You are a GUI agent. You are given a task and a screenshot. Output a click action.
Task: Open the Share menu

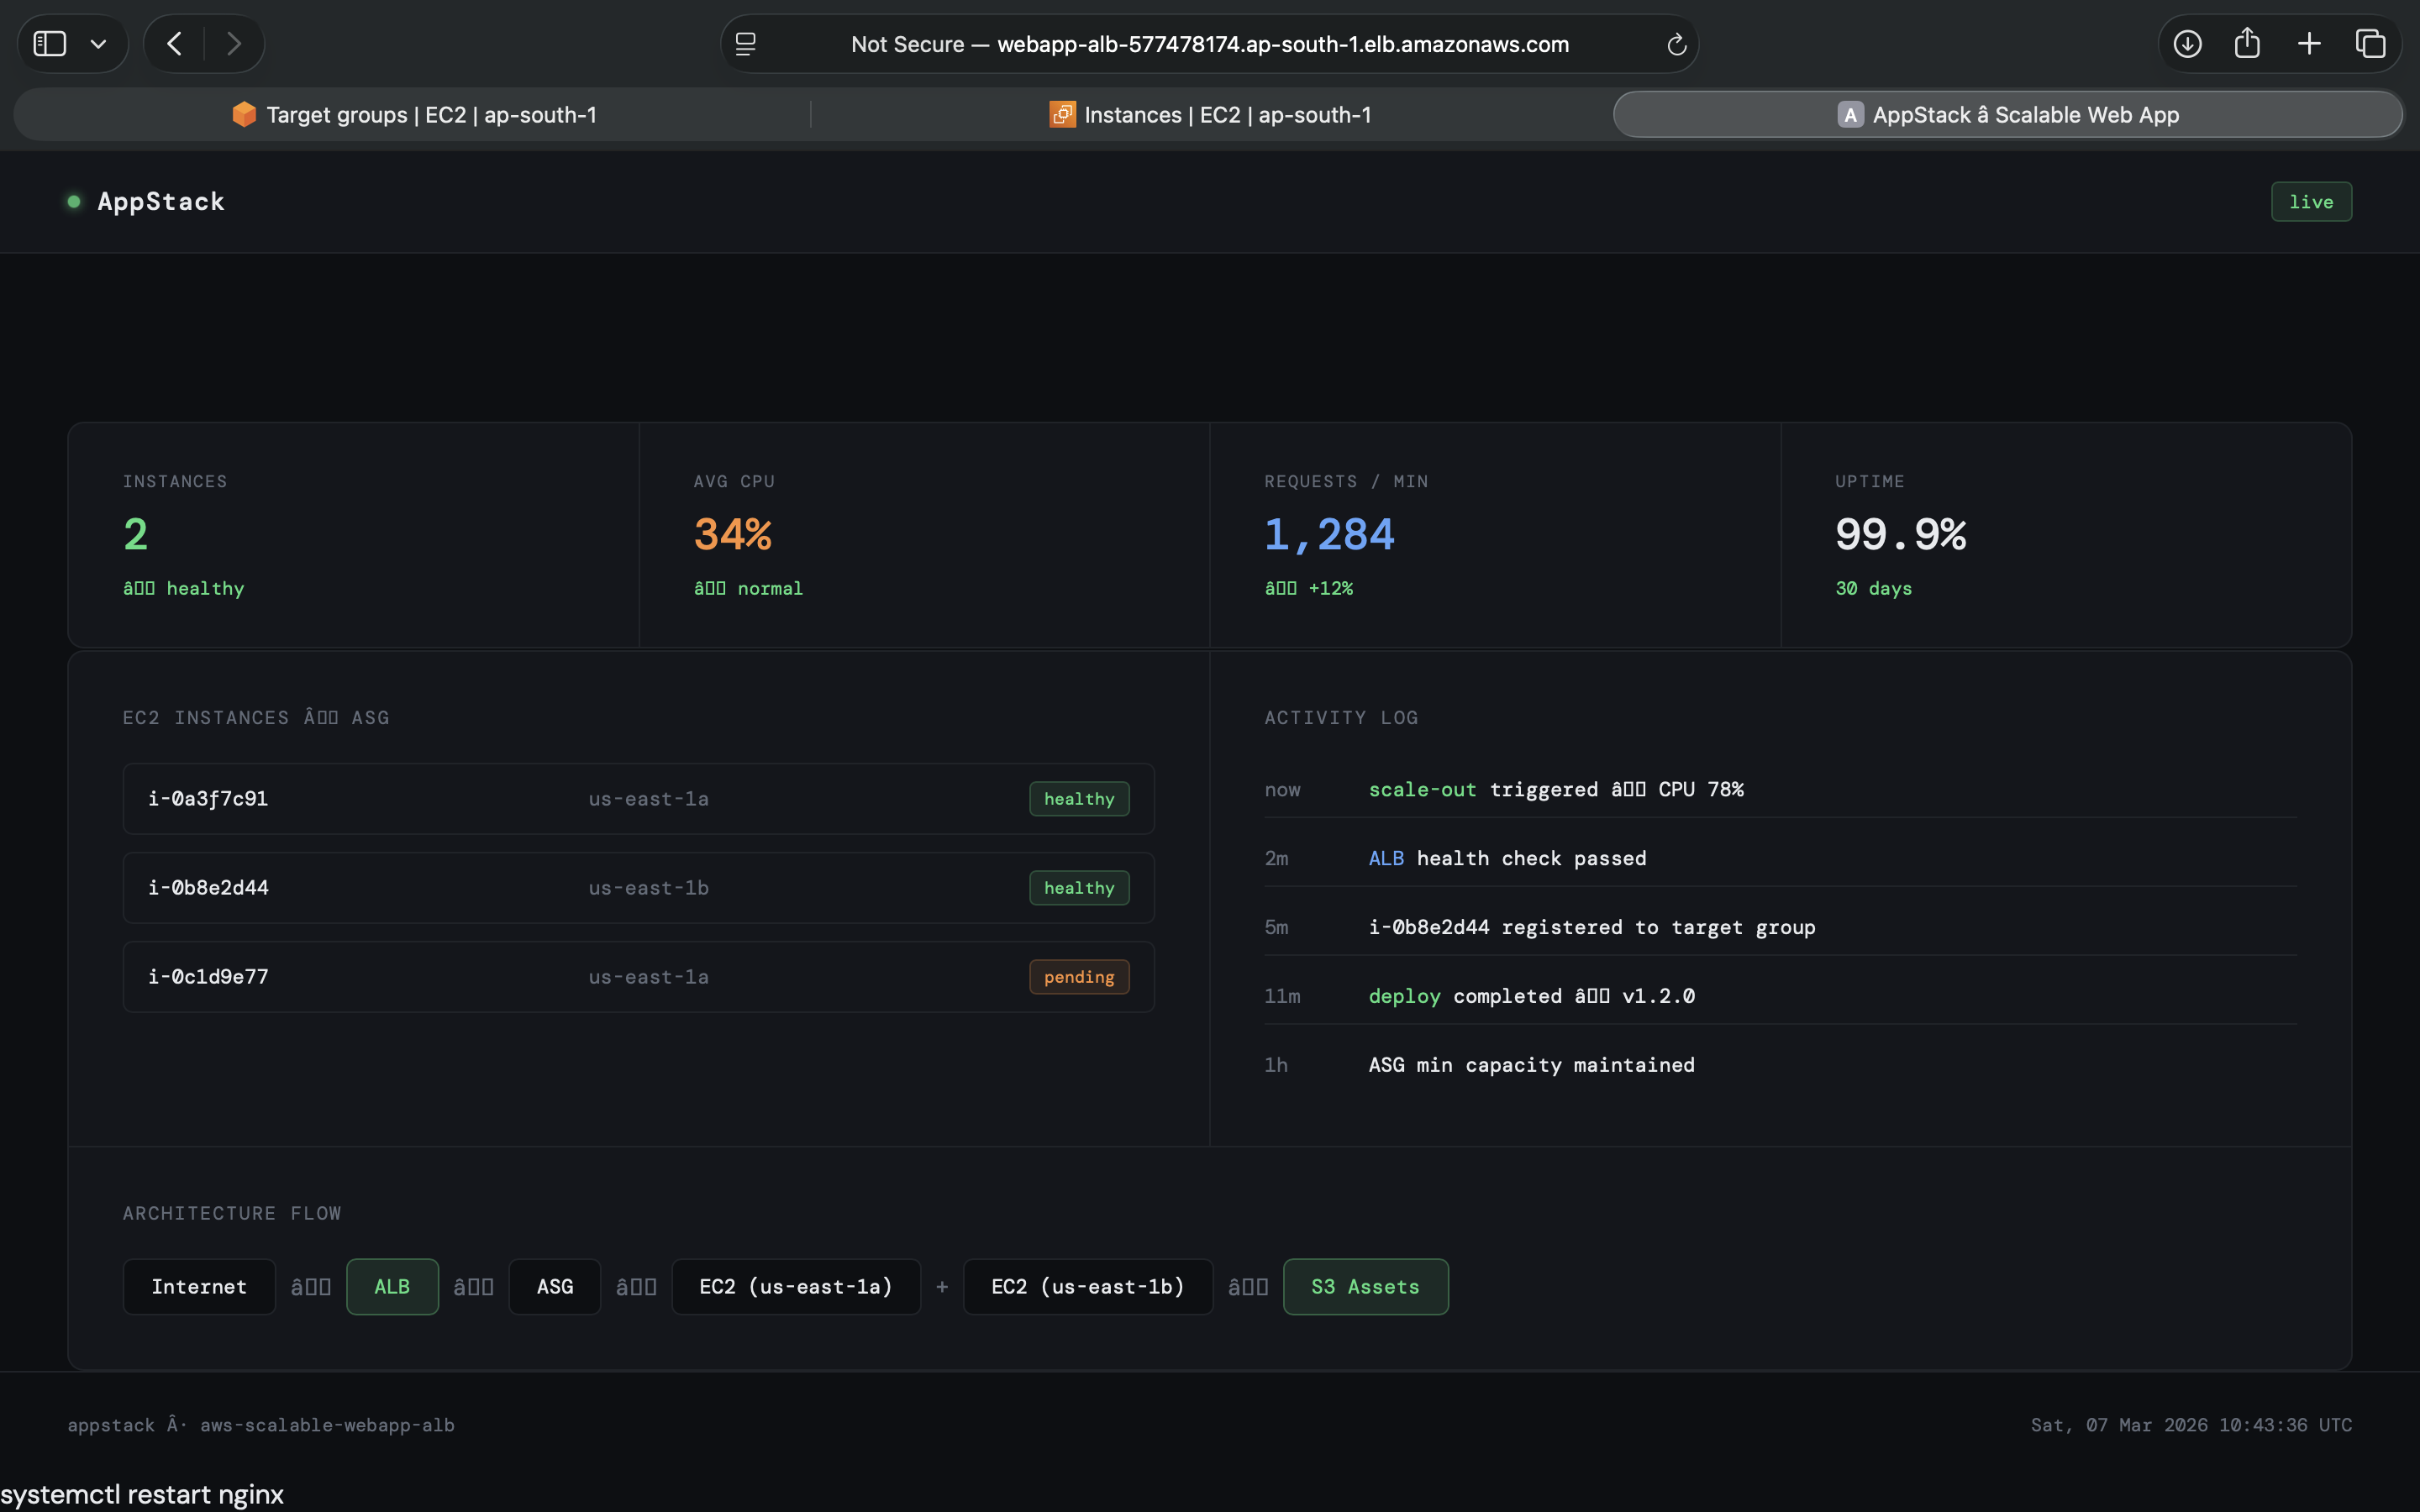[x=2247, y=43]
